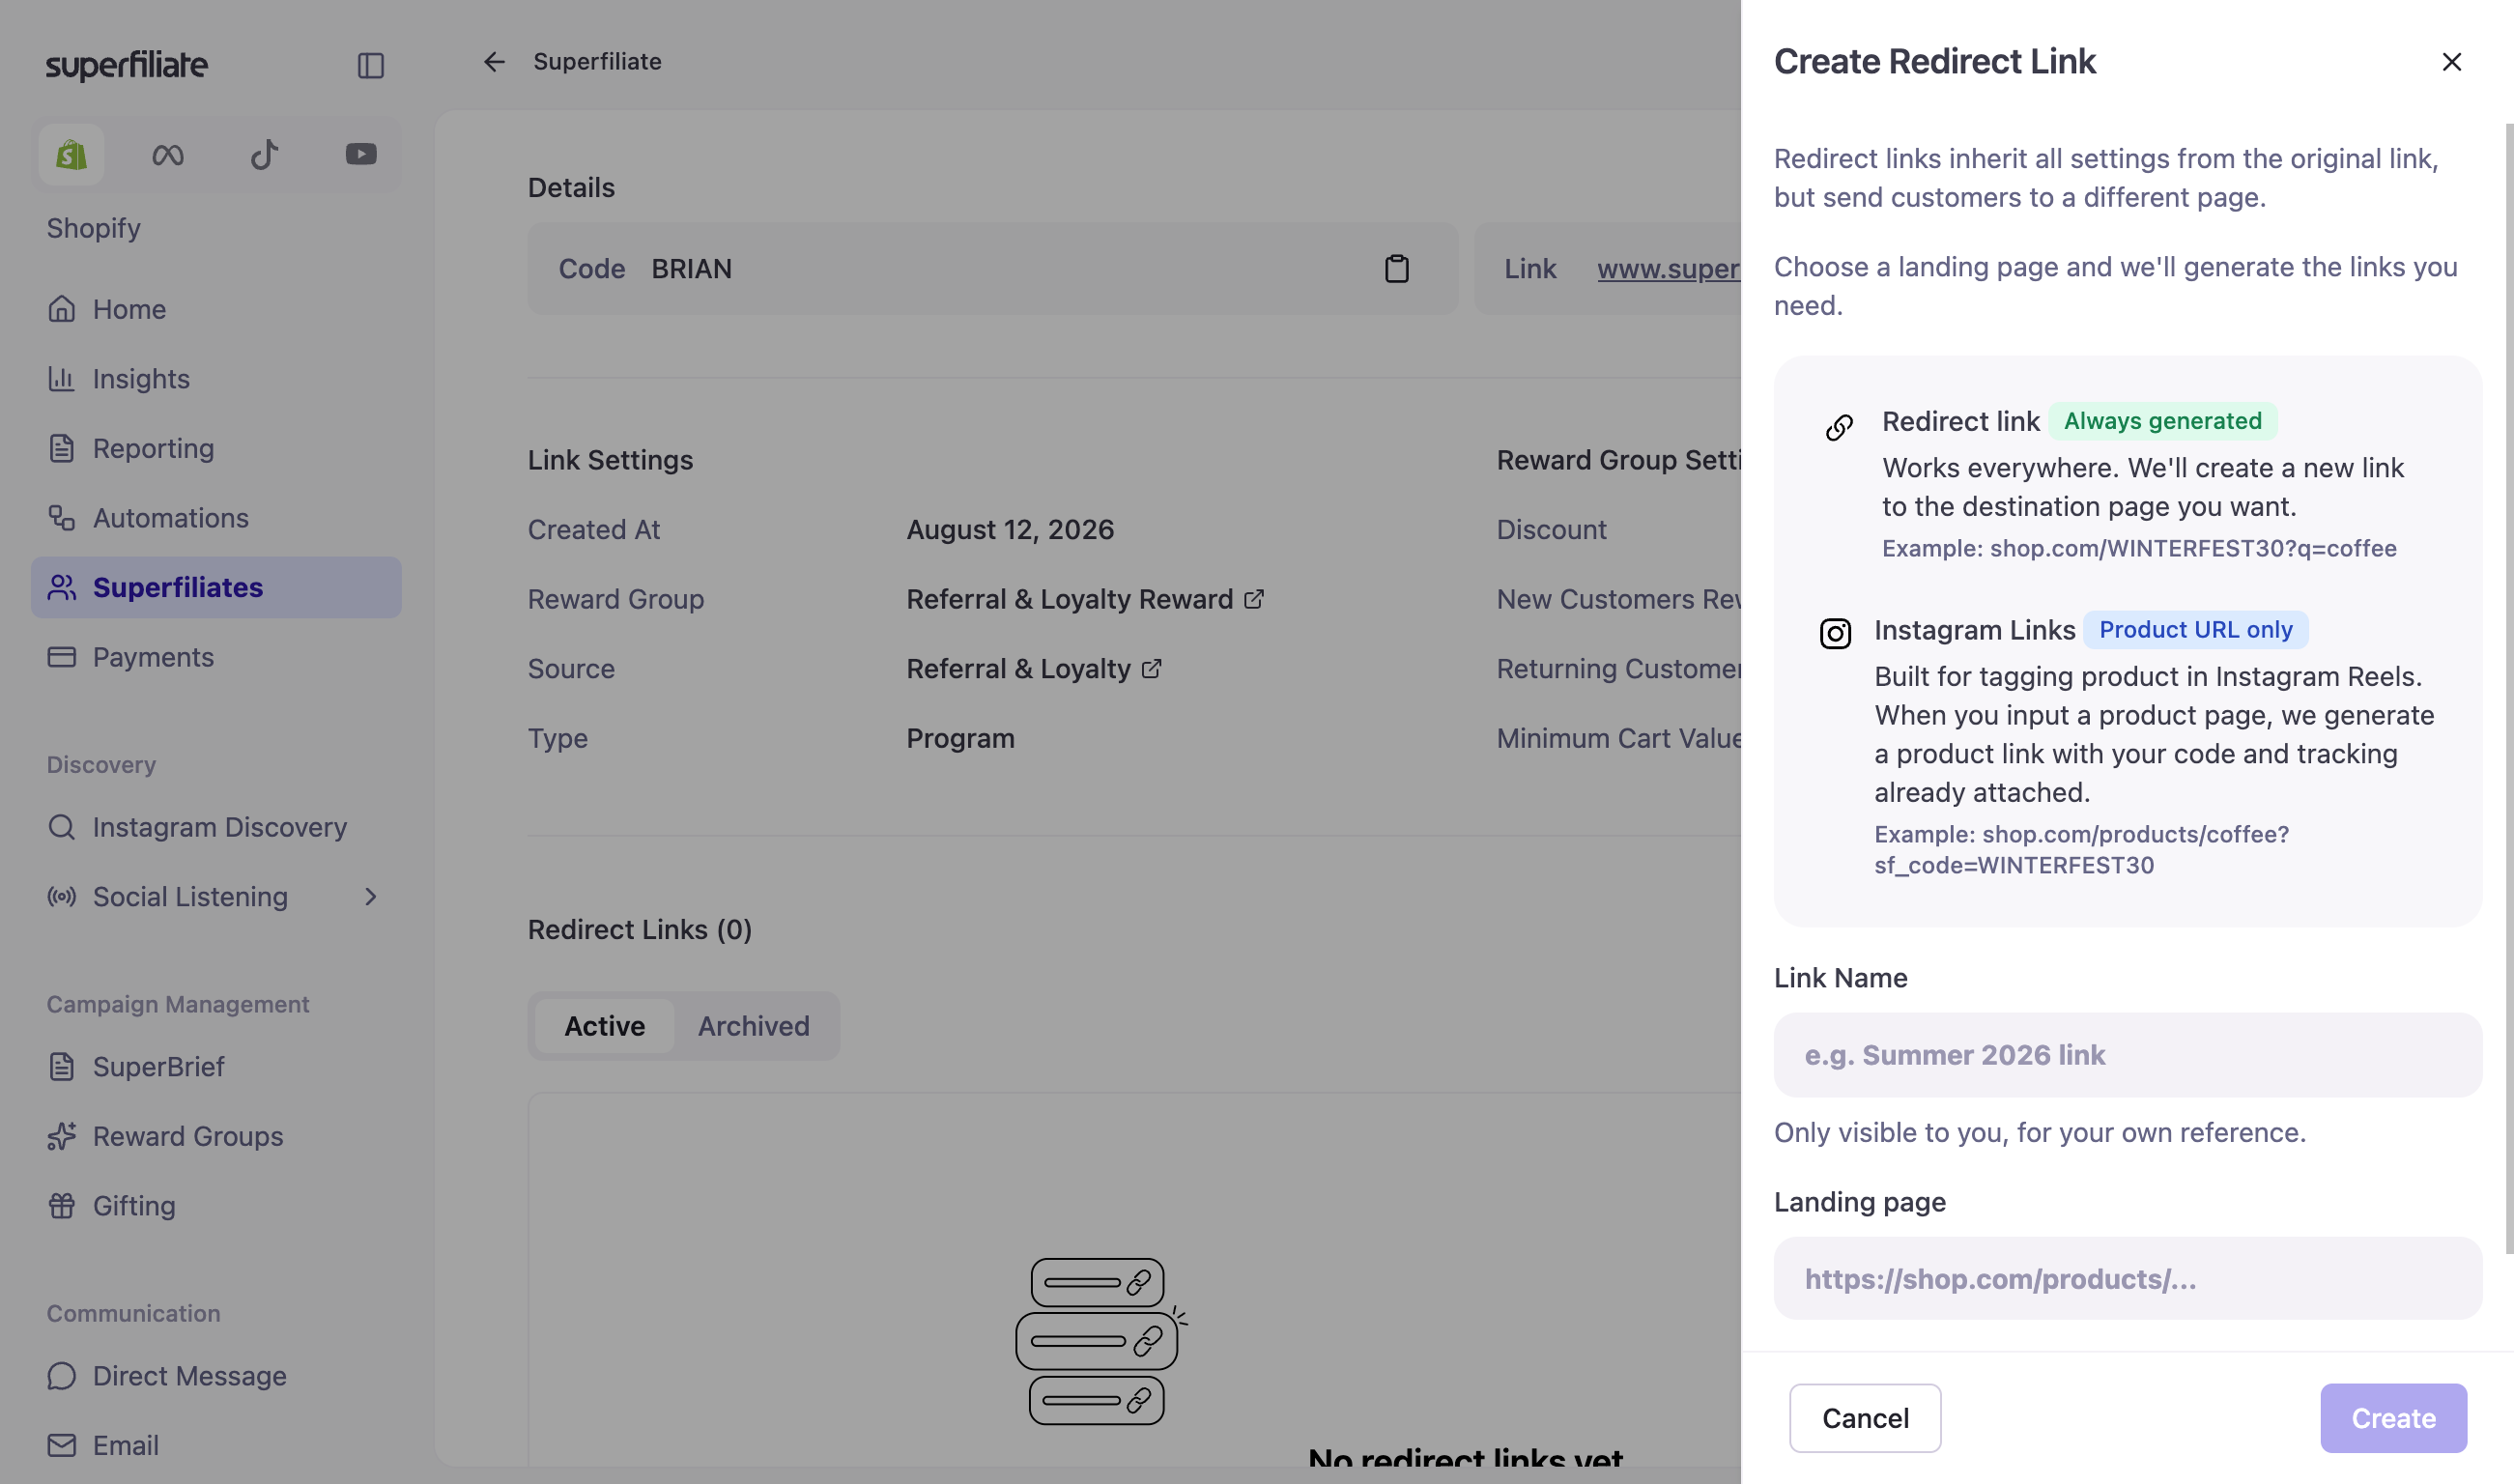Click the redirect link chain icon
Image resolution: width=2514 pixels, height=1484 pixels.
coord(1838,427)
